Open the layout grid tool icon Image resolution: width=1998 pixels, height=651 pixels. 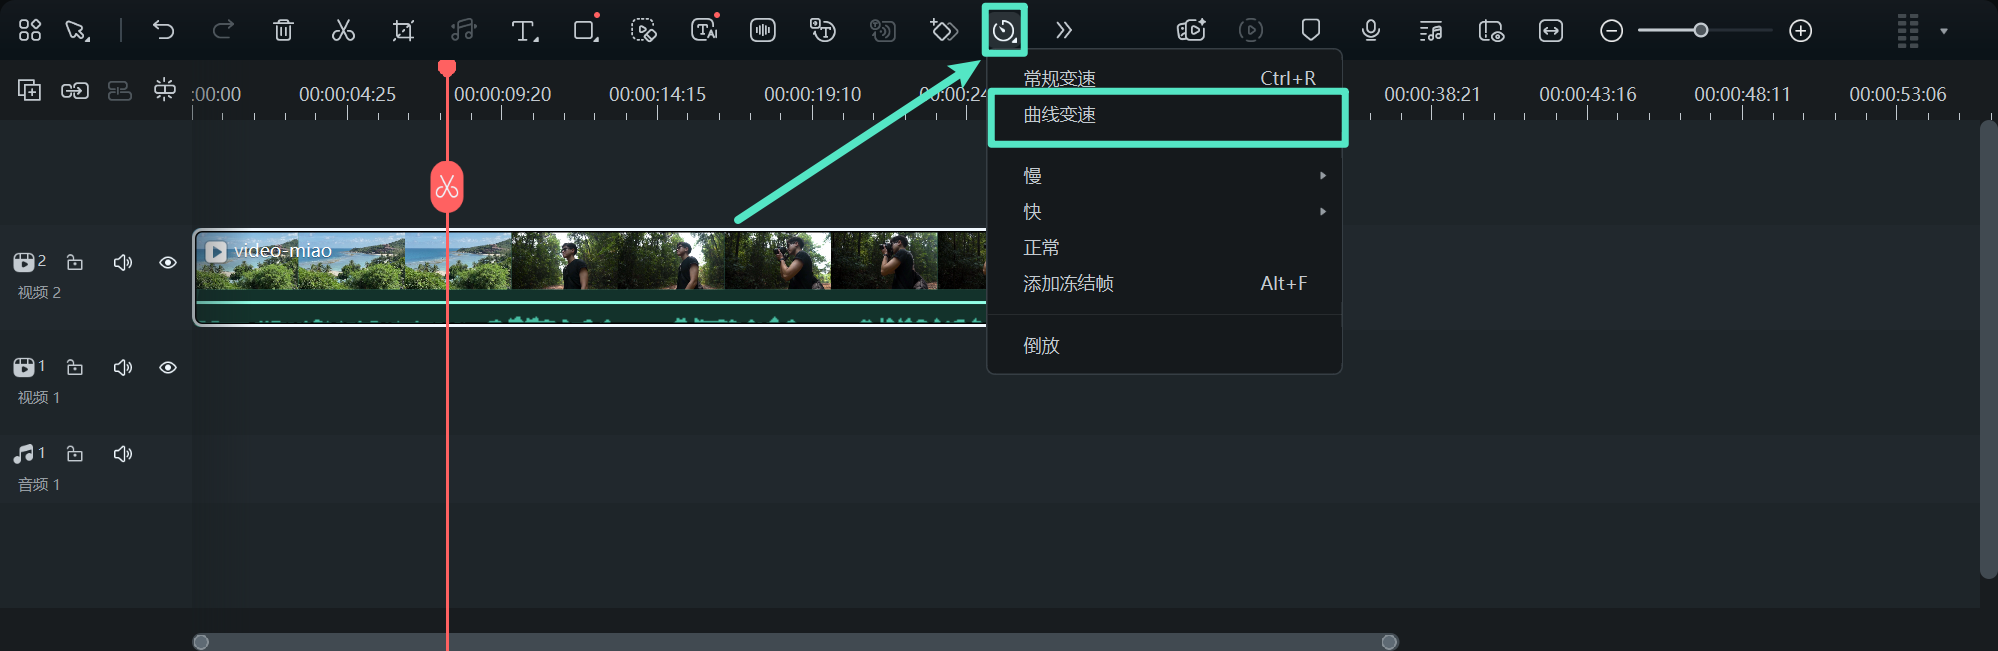[x=30, y=31]
